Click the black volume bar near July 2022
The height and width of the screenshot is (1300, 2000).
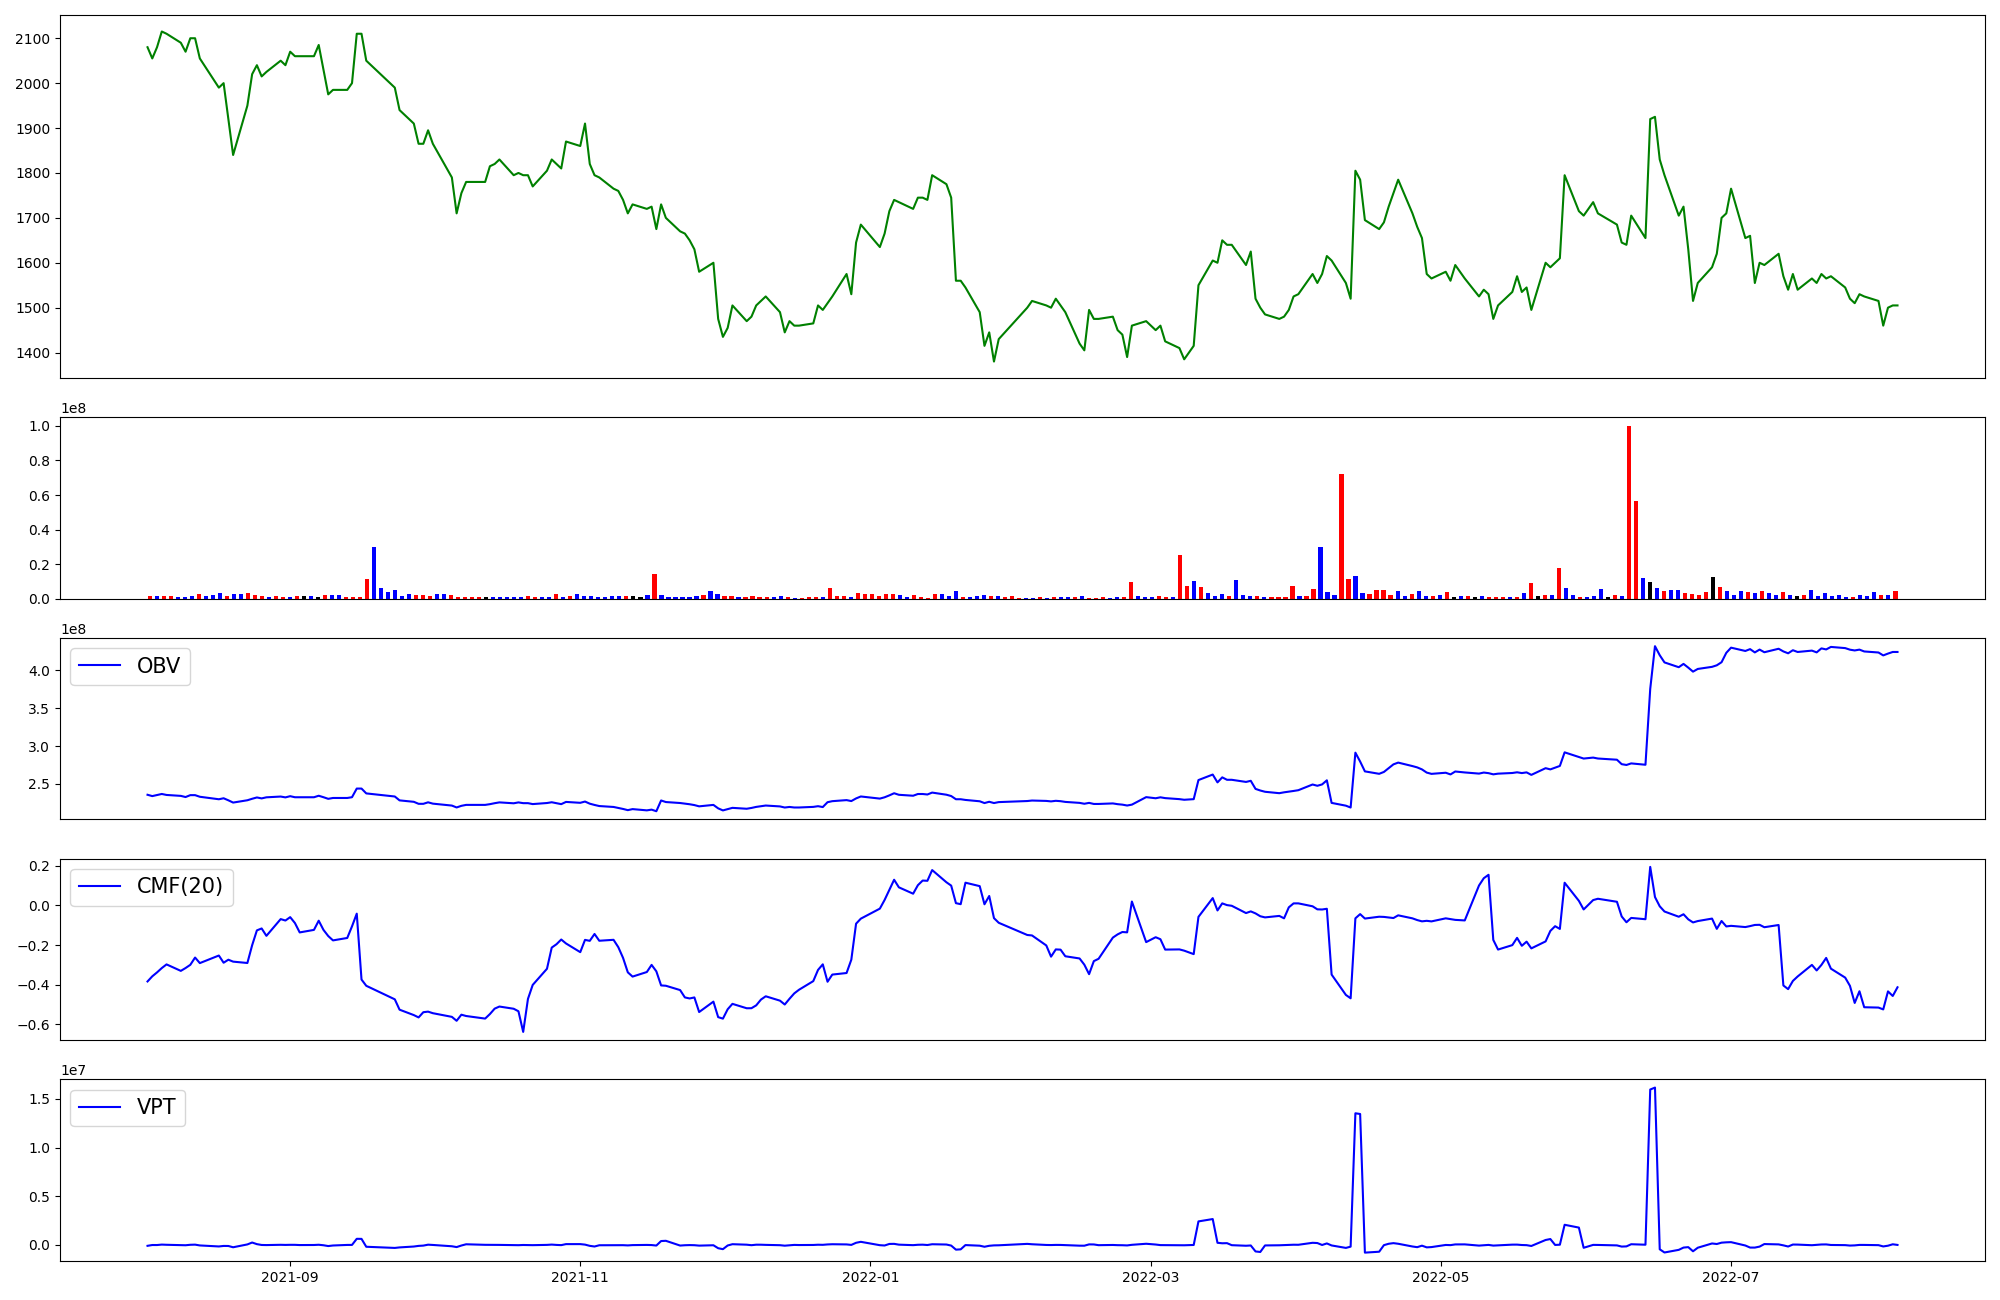click(x=1713, y=588)
